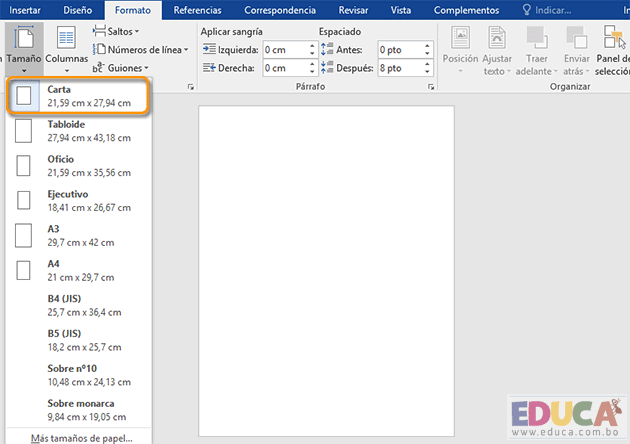Switch to the Complementos tab
Screen dimensions: 630x444
pos(466,10)
